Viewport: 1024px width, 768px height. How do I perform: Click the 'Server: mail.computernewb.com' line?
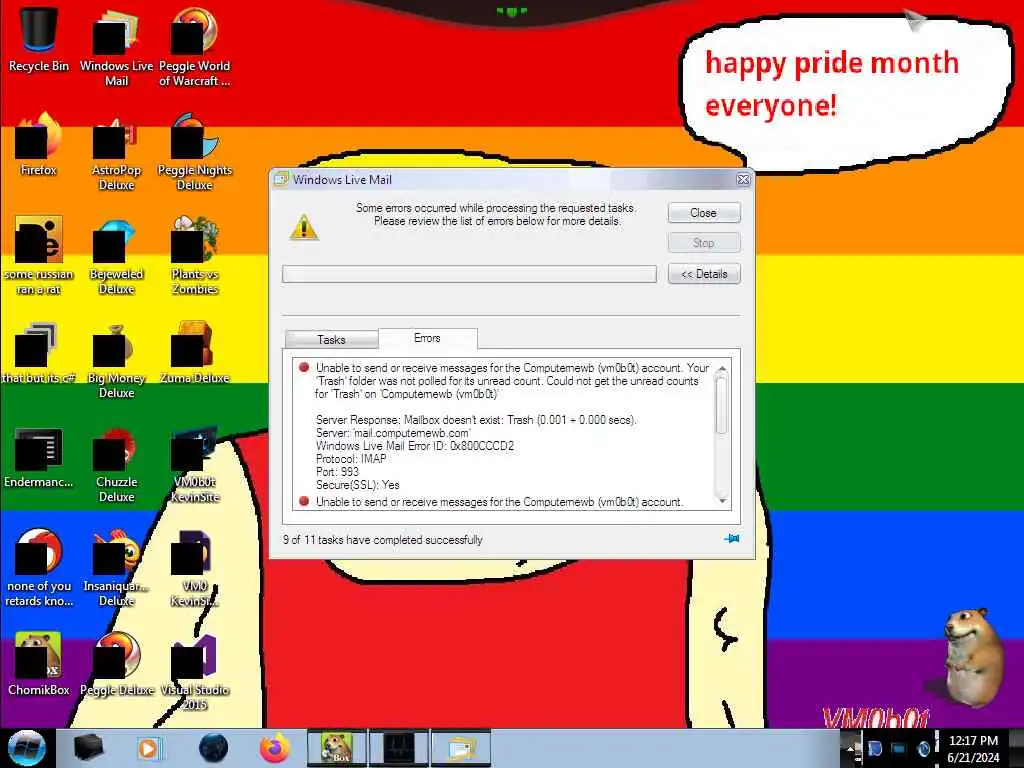pyautogui.click(x=392, y=433)
